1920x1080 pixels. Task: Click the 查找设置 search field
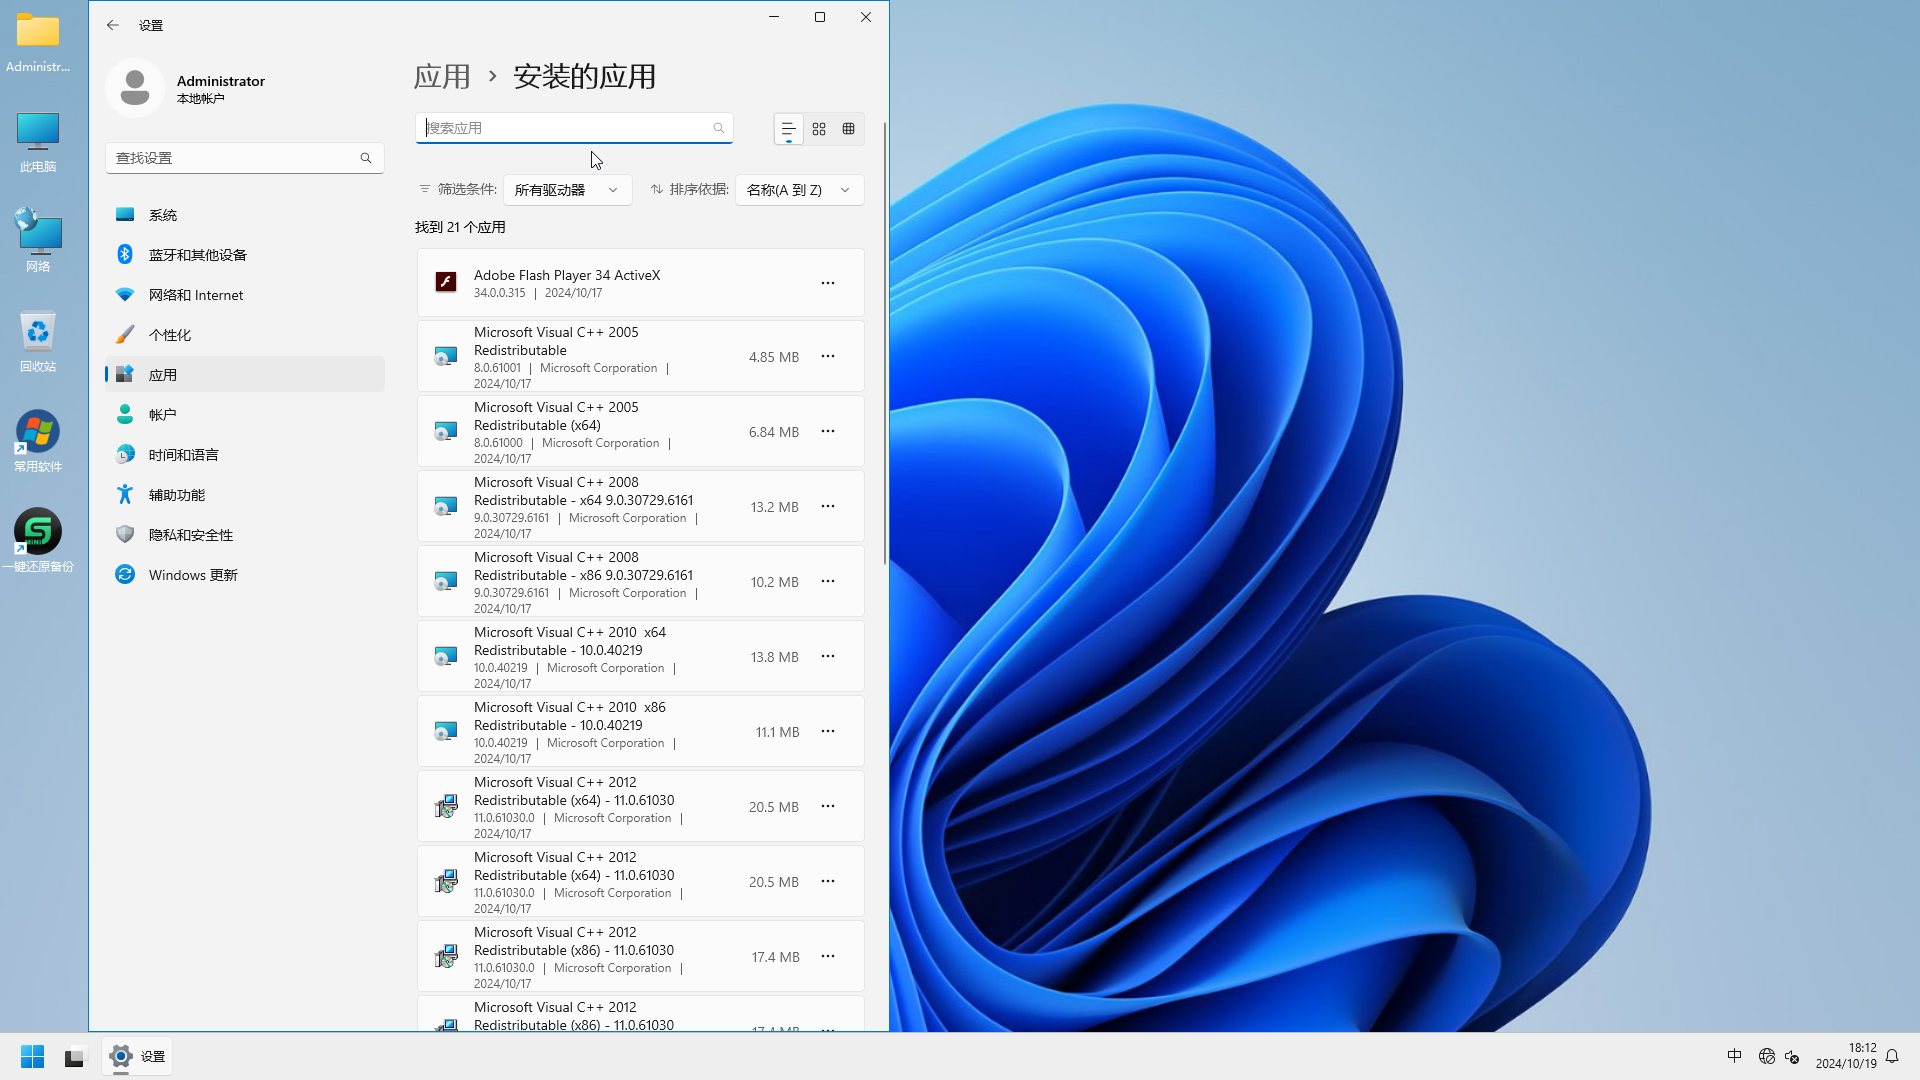tap(245, 158)
